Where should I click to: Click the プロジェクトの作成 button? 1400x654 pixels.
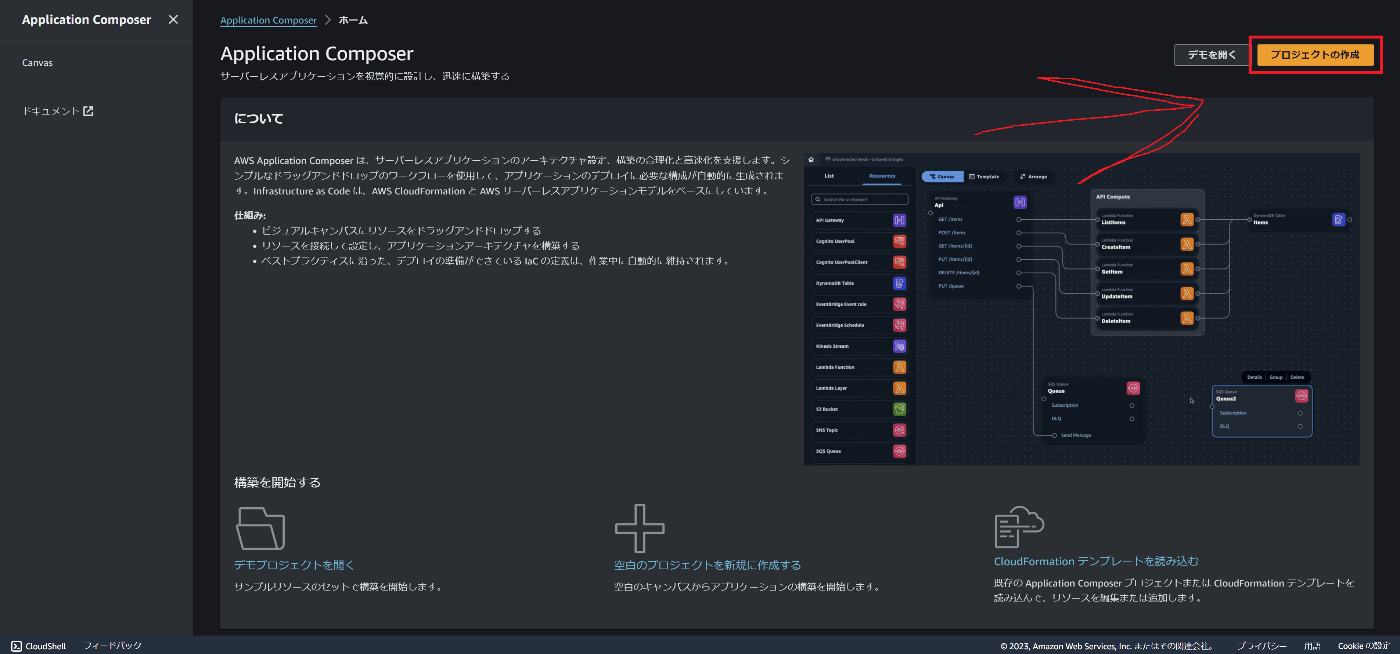coord(1314,55)
